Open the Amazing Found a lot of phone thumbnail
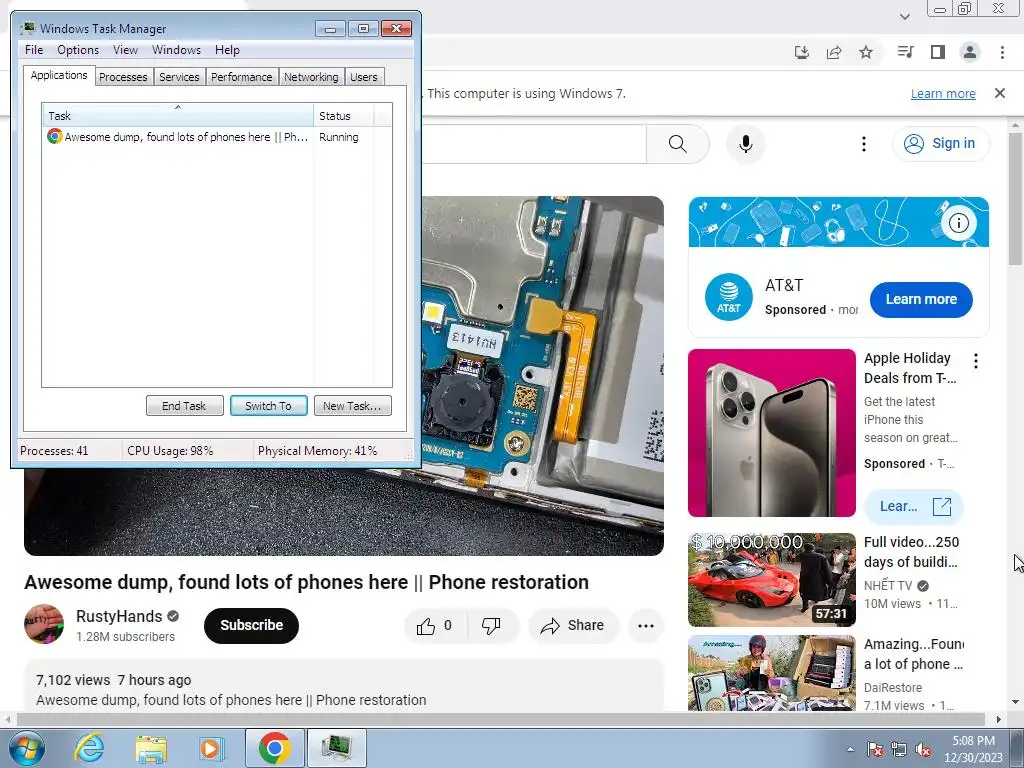 [x=771, y=673]
